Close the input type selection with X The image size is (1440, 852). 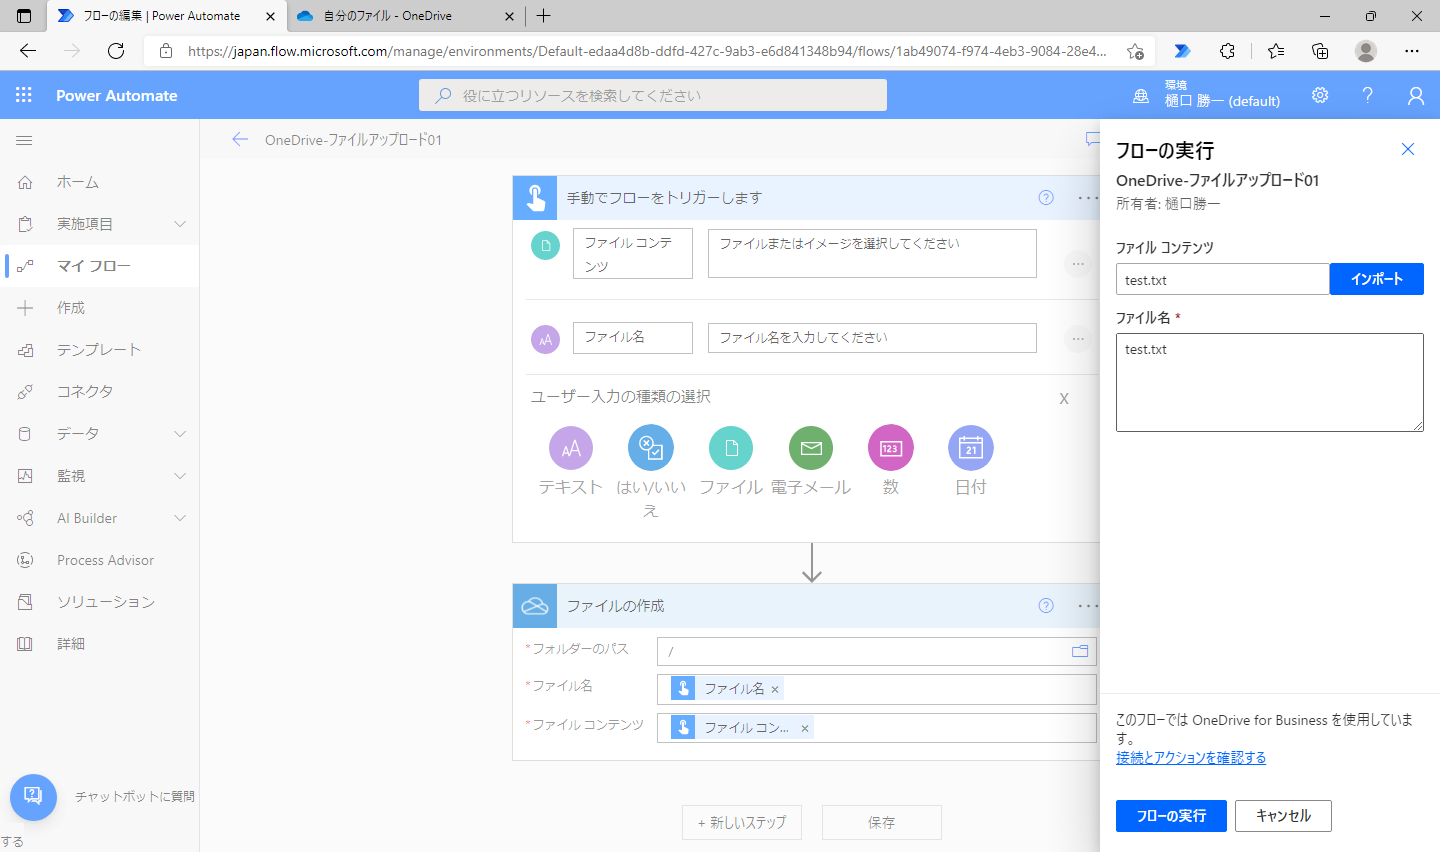pyautogui.click(x=1064, y=398)
